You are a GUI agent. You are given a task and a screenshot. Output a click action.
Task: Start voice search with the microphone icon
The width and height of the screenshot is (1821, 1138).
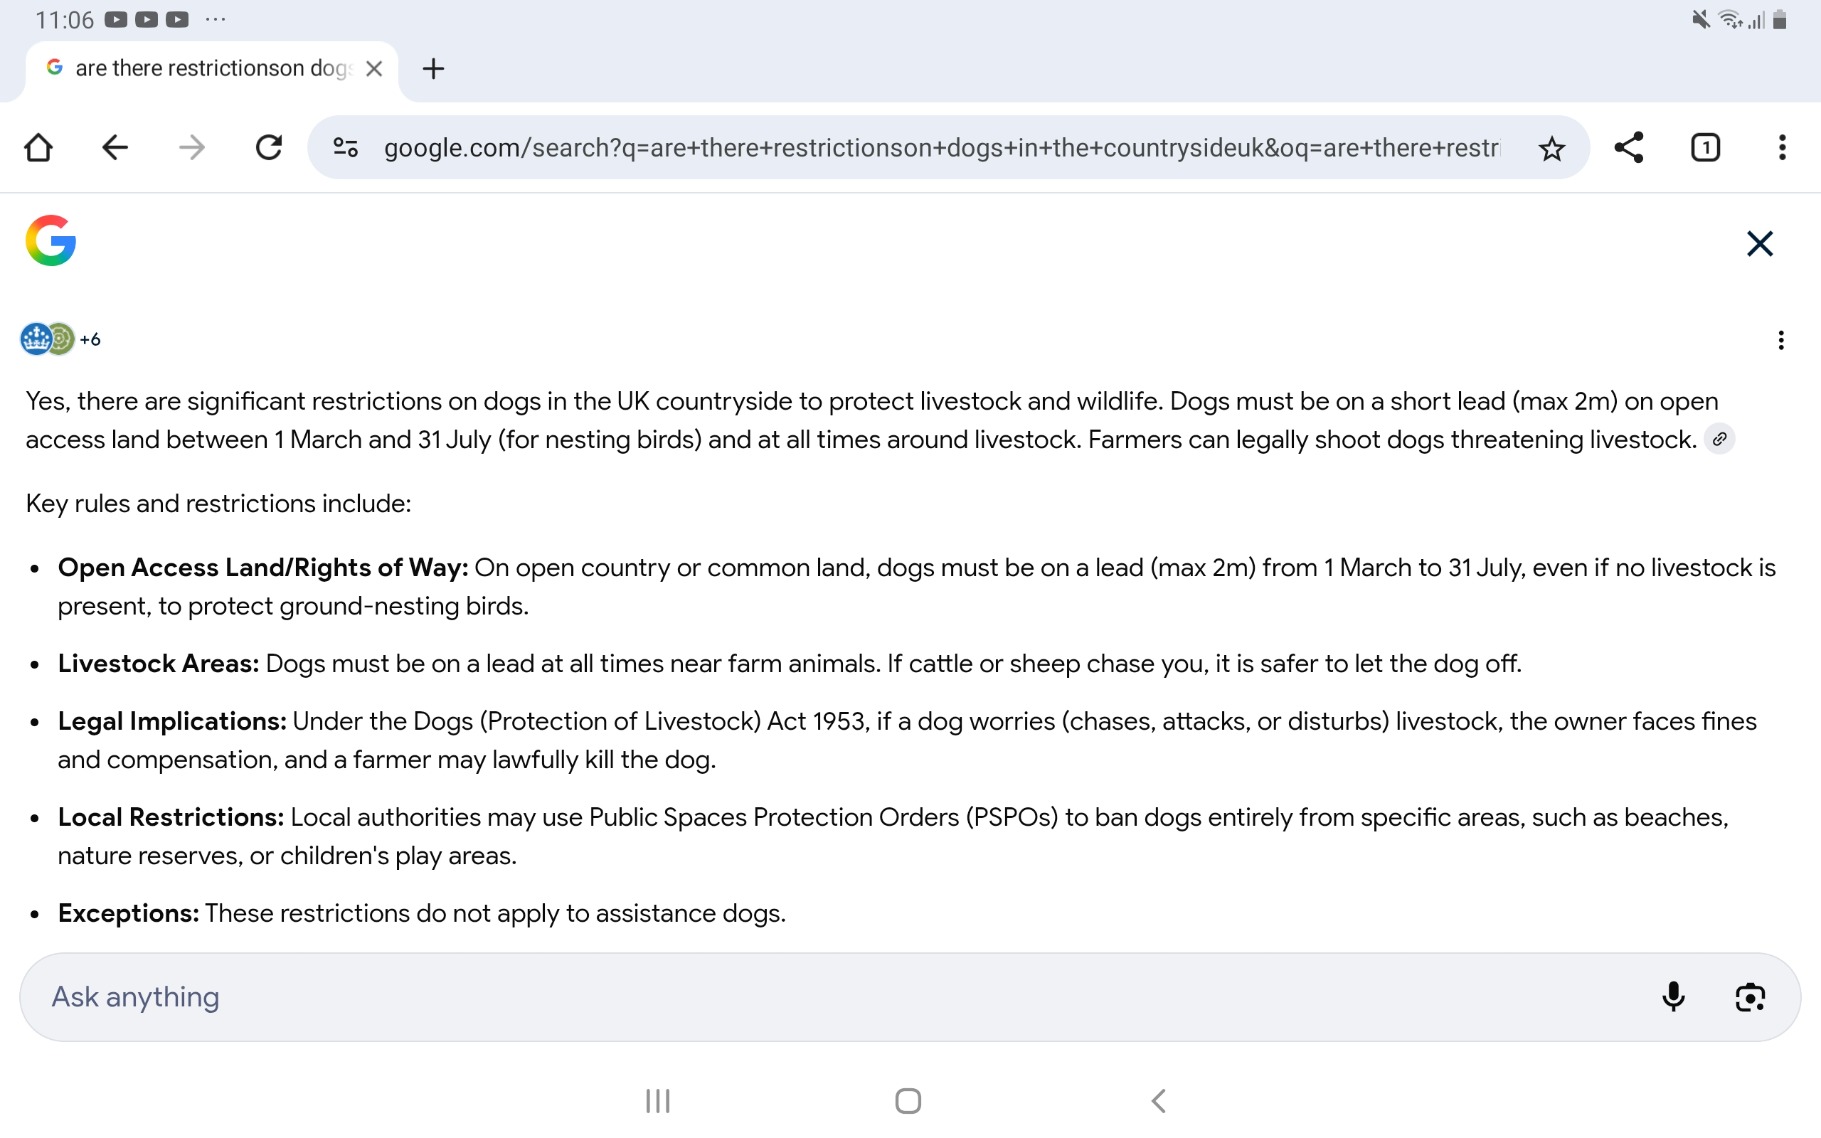click(x=1673, y=997)
